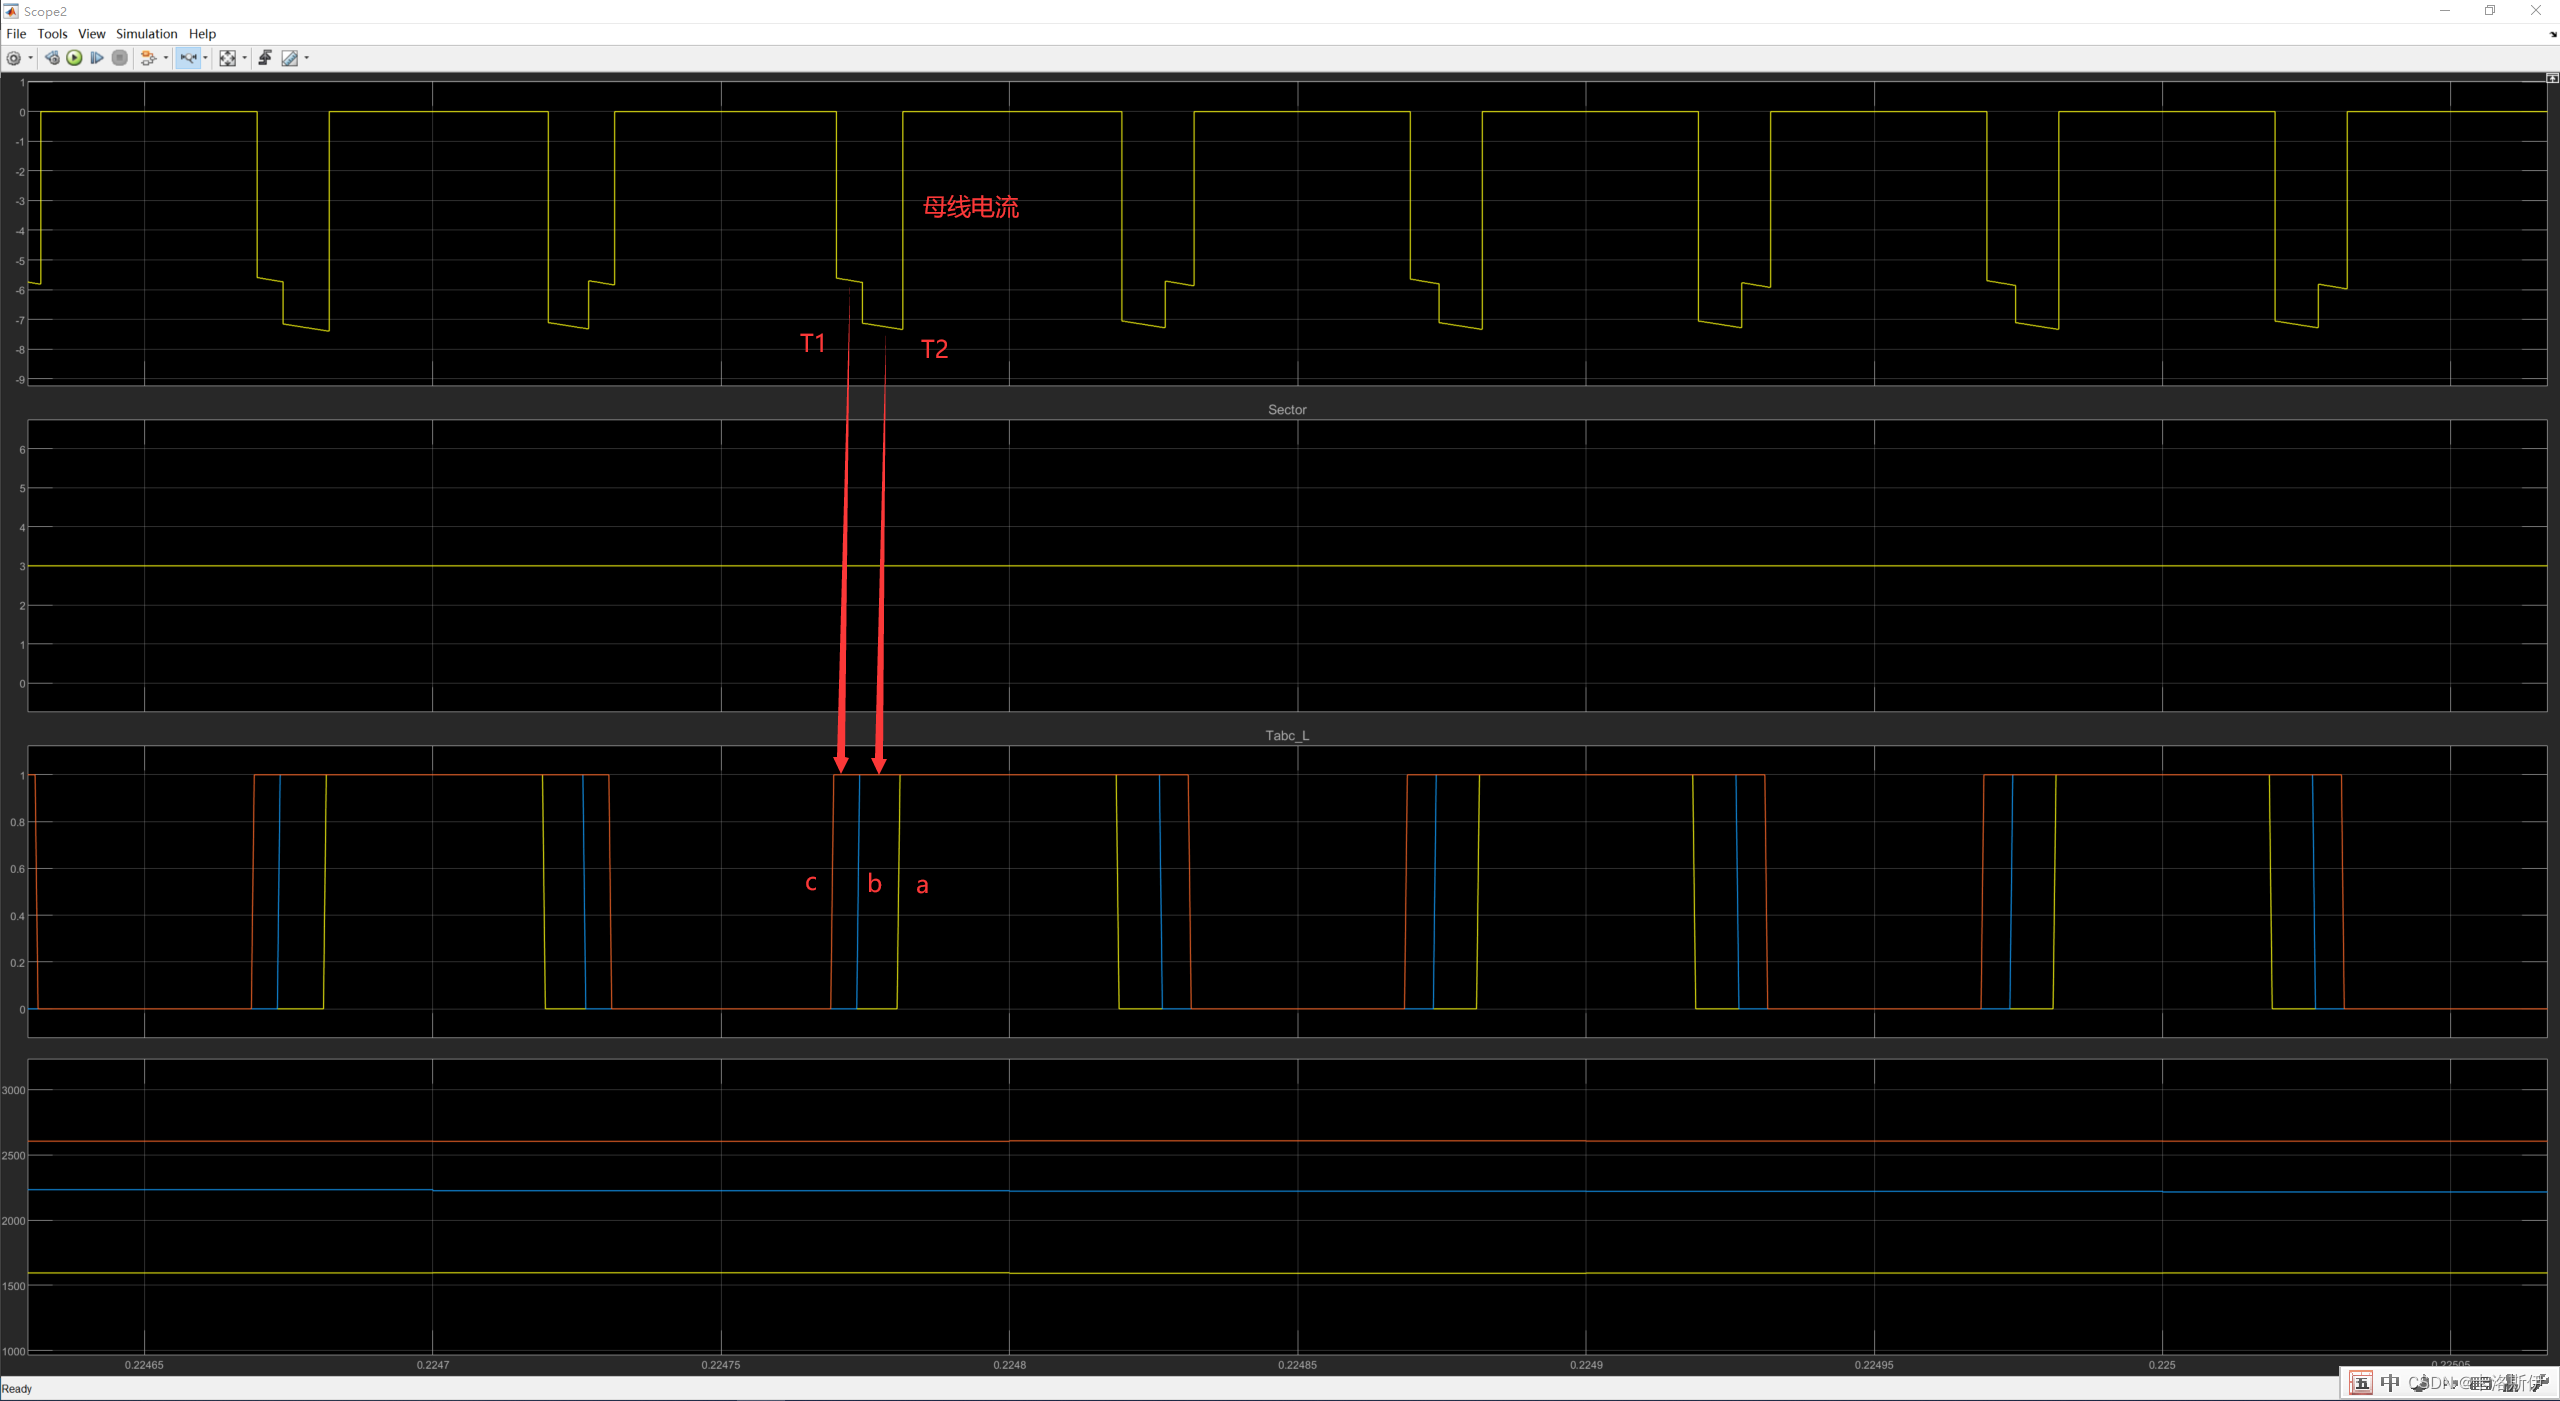Click the 0.2247 time axis label
The width and height of the screenshot is (2560, 1401).
point(433,1365)
